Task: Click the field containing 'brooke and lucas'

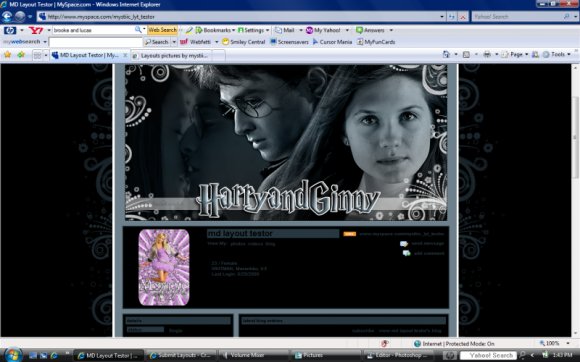Action: [93, 30]
